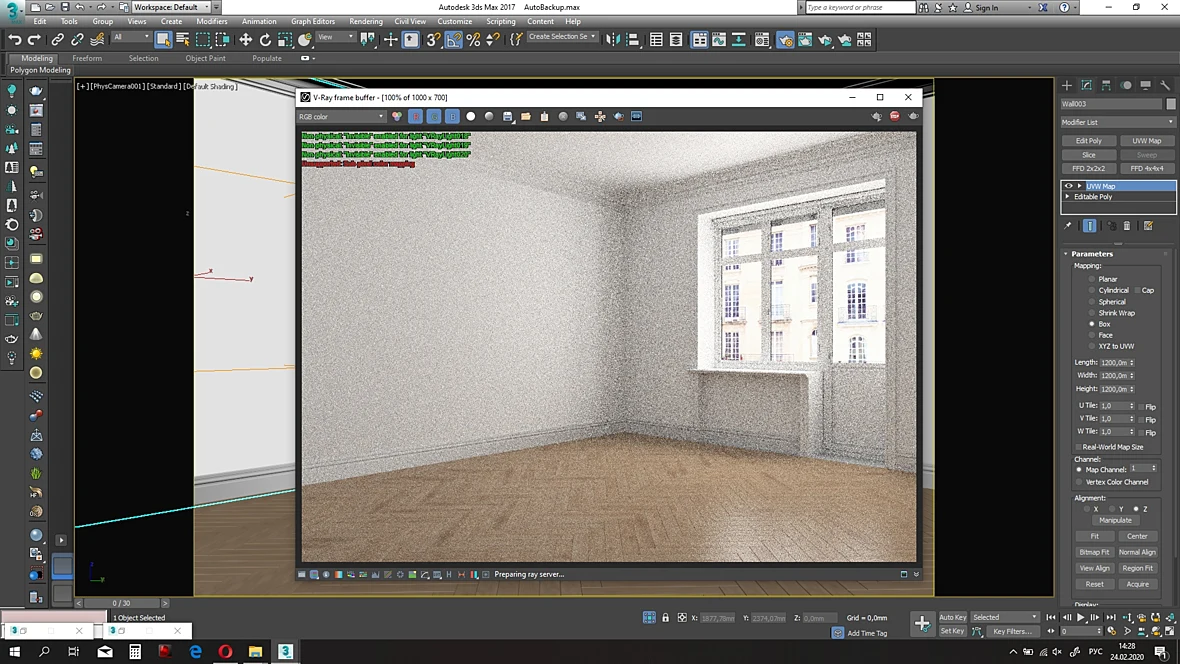Click the Undo arrow icon
The height and width of the screenshot is (664, 1180).
click(x=14, y=40)
